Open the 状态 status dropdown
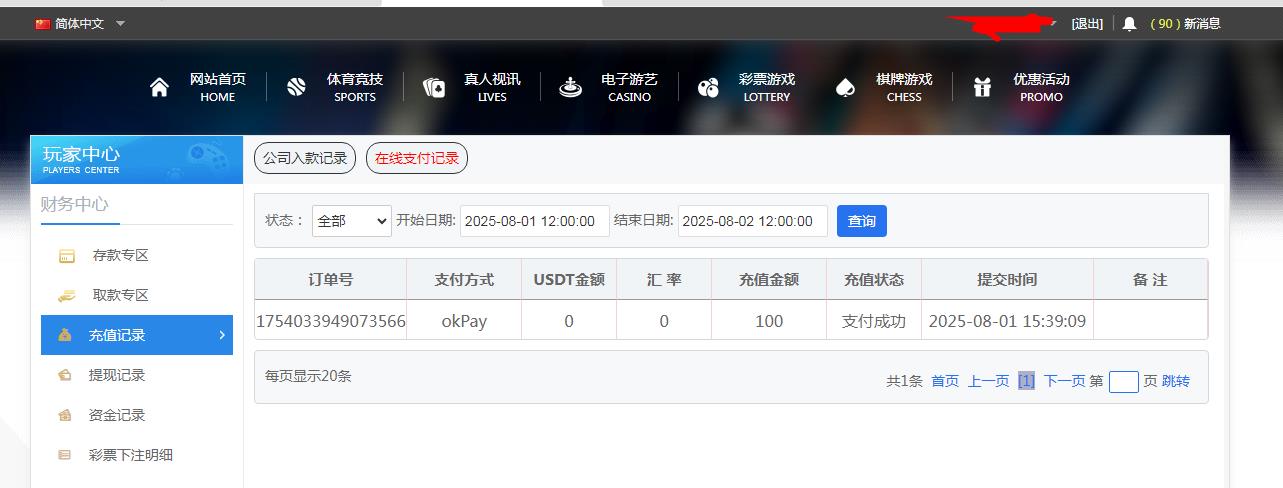This screenshot has height=488, width=1283. point(352,221)
